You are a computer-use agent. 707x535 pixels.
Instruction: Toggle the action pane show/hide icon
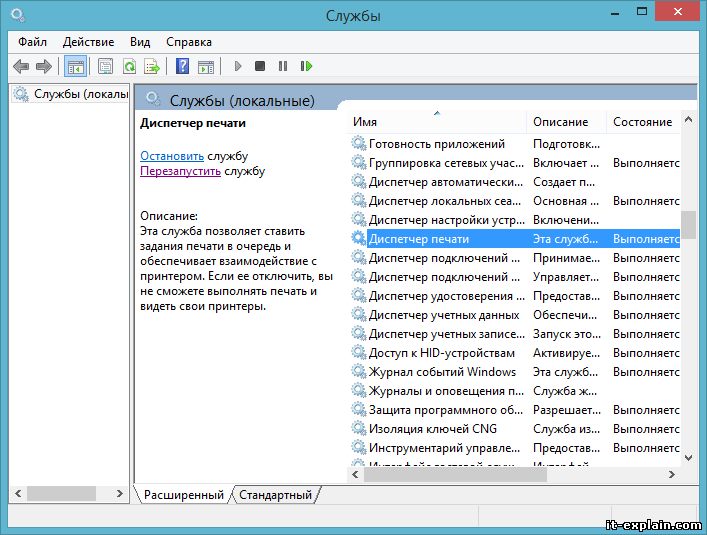point(206,67)
